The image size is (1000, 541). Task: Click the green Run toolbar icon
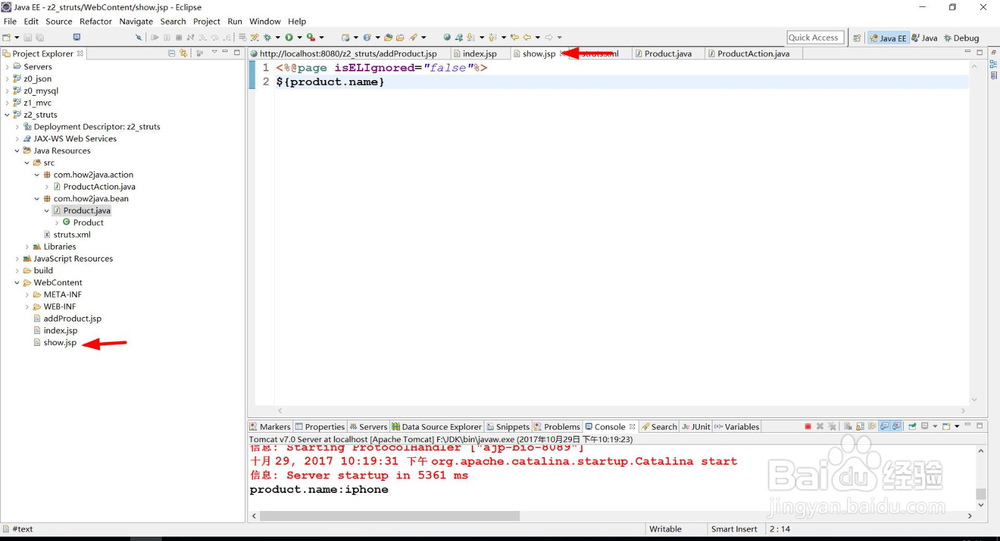(289, 37)
